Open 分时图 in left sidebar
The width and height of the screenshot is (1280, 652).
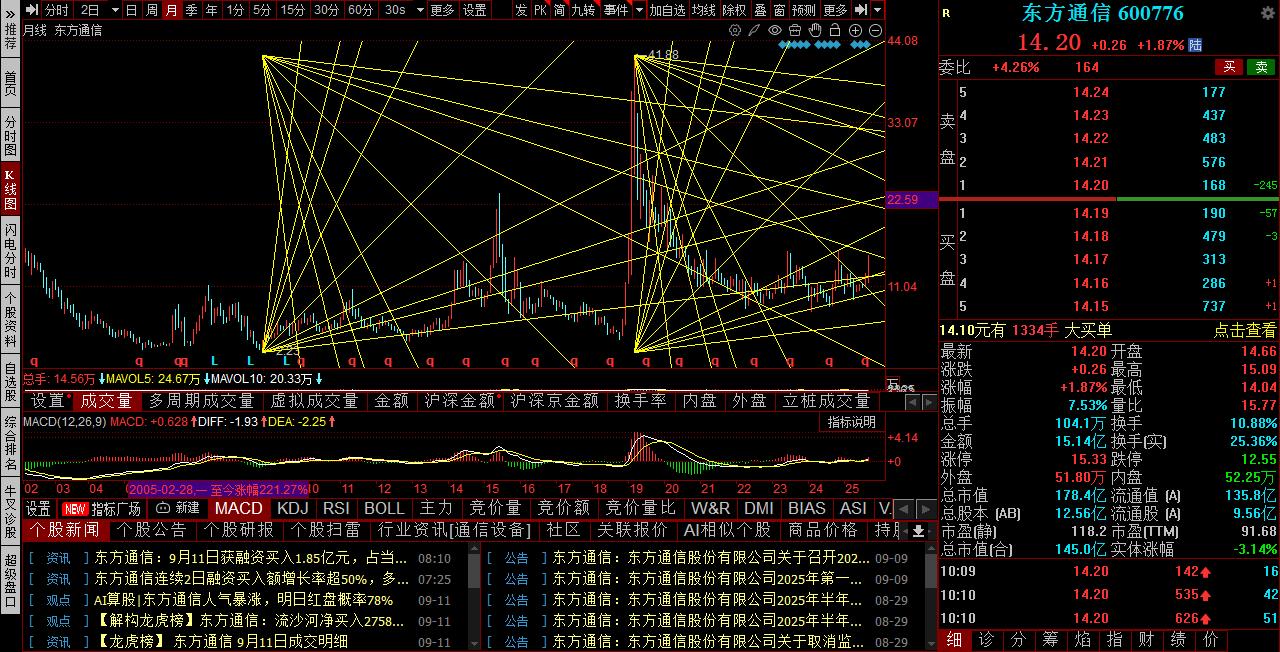(x=10, y=135)
